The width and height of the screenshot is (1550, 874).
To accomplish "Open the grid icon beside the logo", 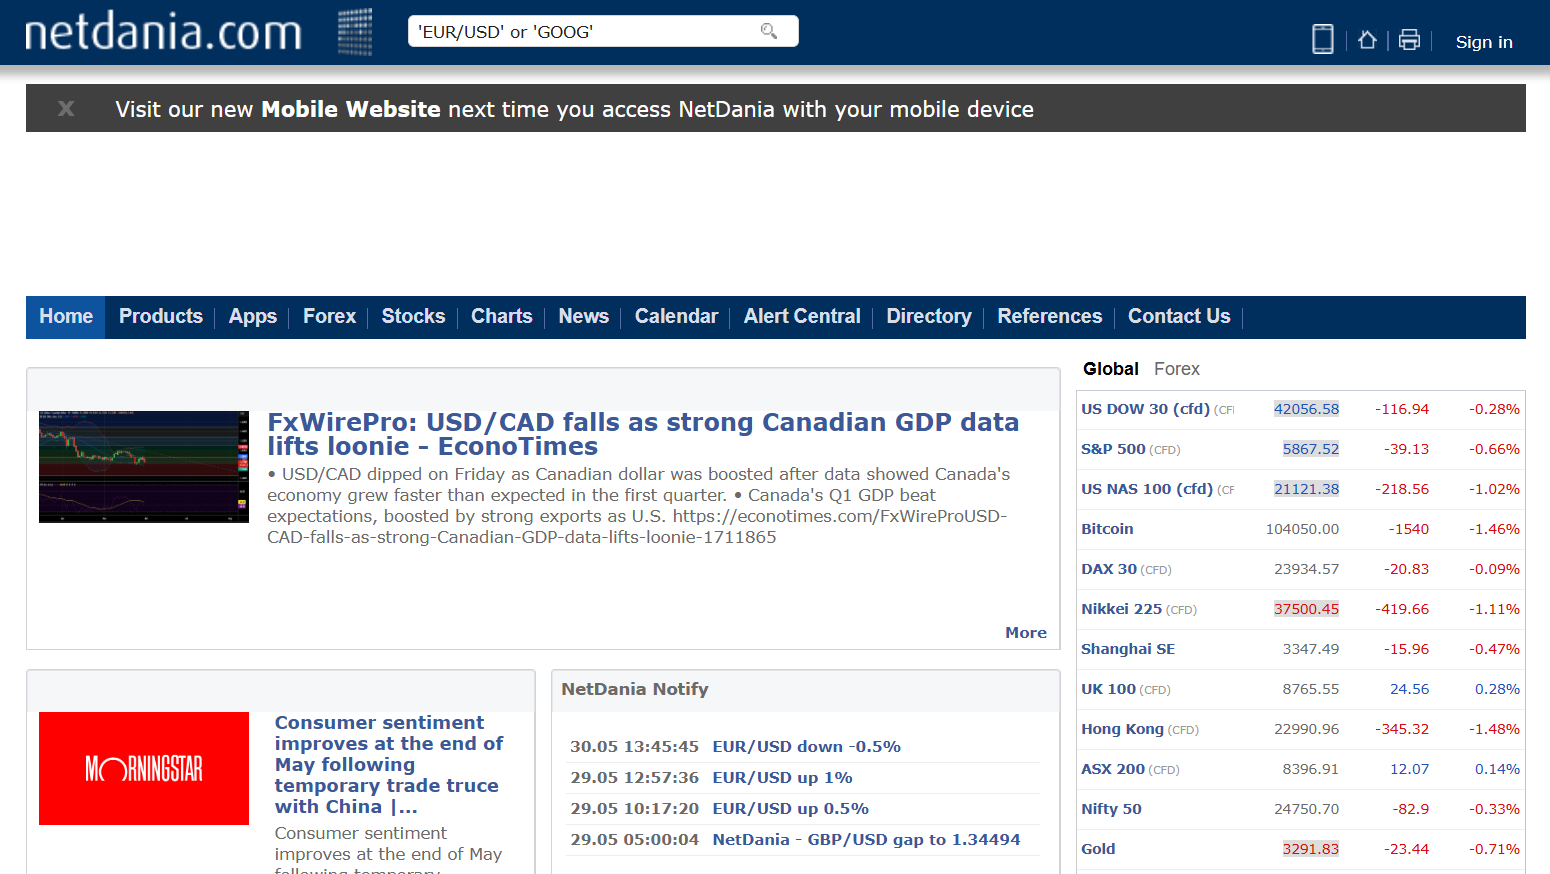I will pyautogui.click(x=355, y=32).
